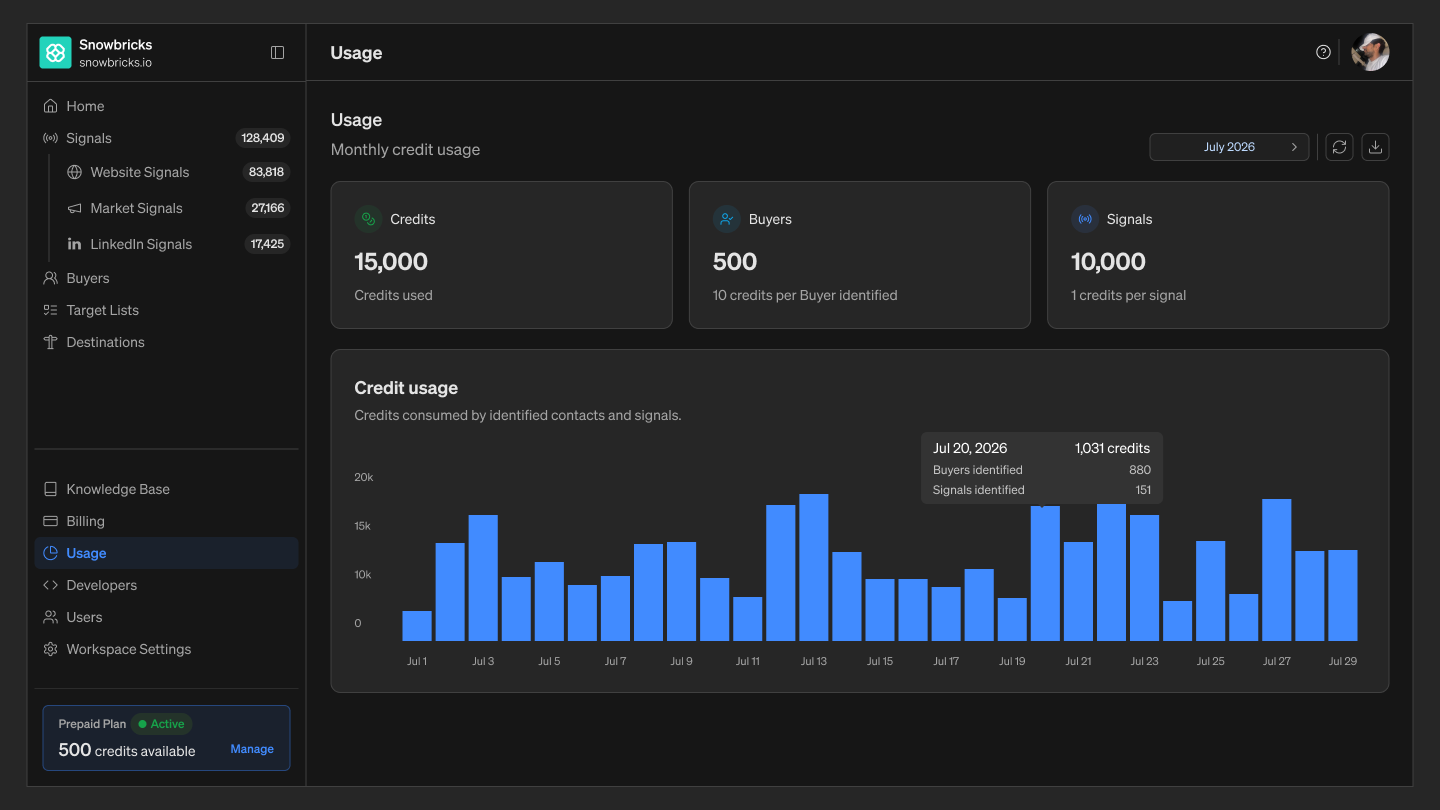Image resolution: width=1440 pixels, height=810 pixels.
Task: Click the 1,031 credits tooltip value
Action: [x=1113, y=448]
